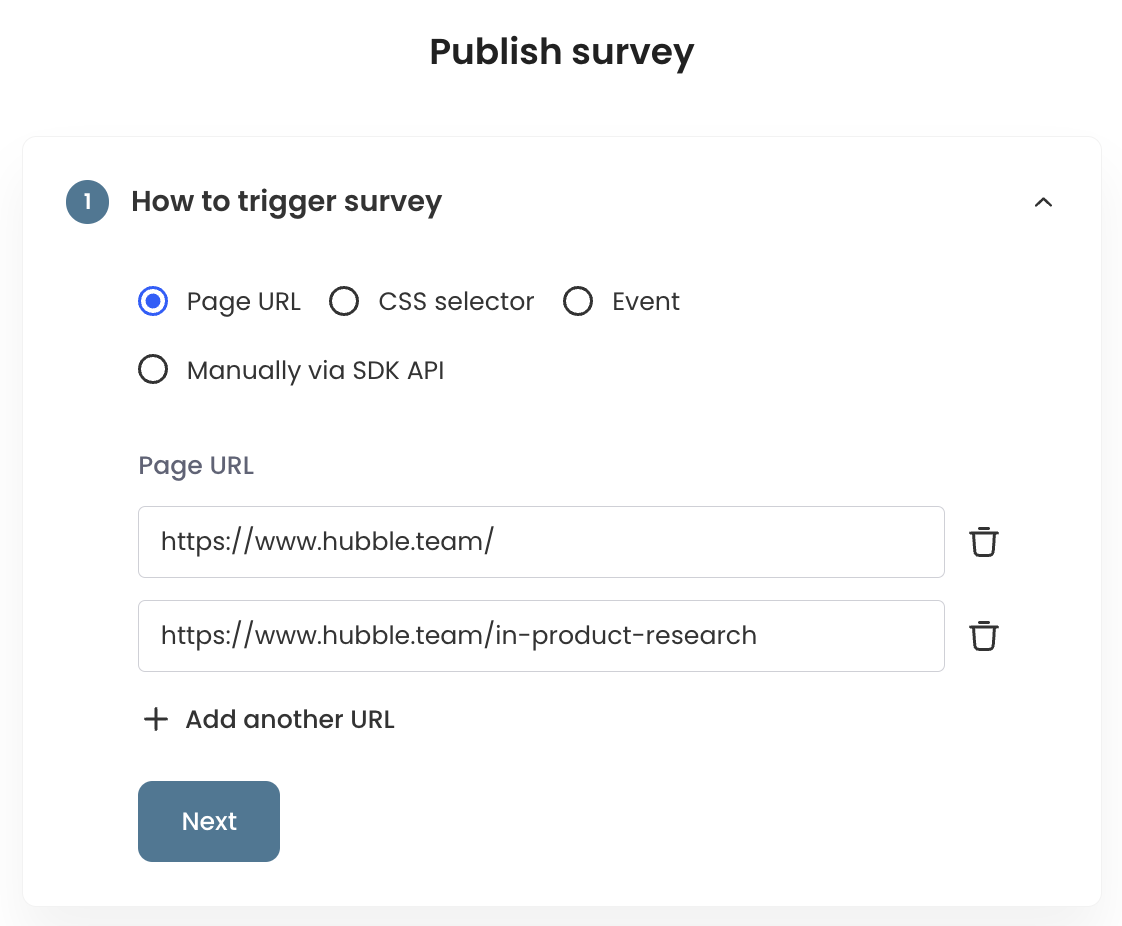
Task: Choose the Event trigger radio option
Action: [578, 302]
